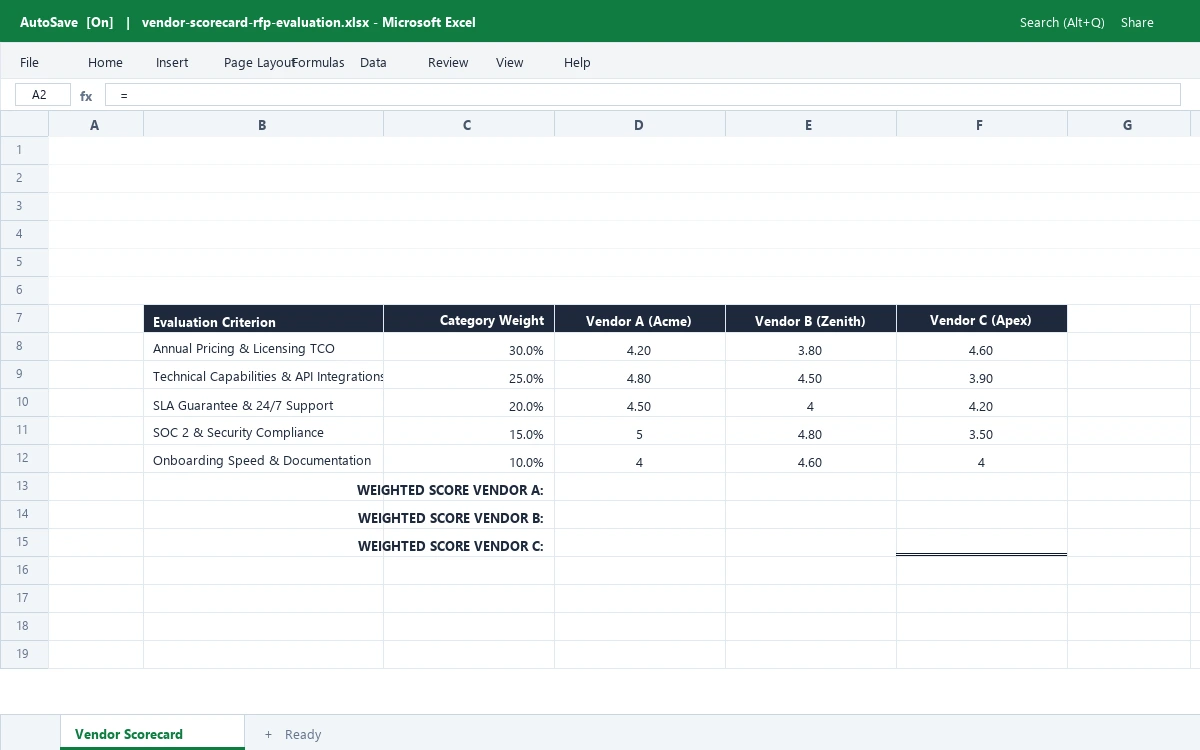Switch to the Data tab
Screen dimensions: 1200x750
(373, 62)
